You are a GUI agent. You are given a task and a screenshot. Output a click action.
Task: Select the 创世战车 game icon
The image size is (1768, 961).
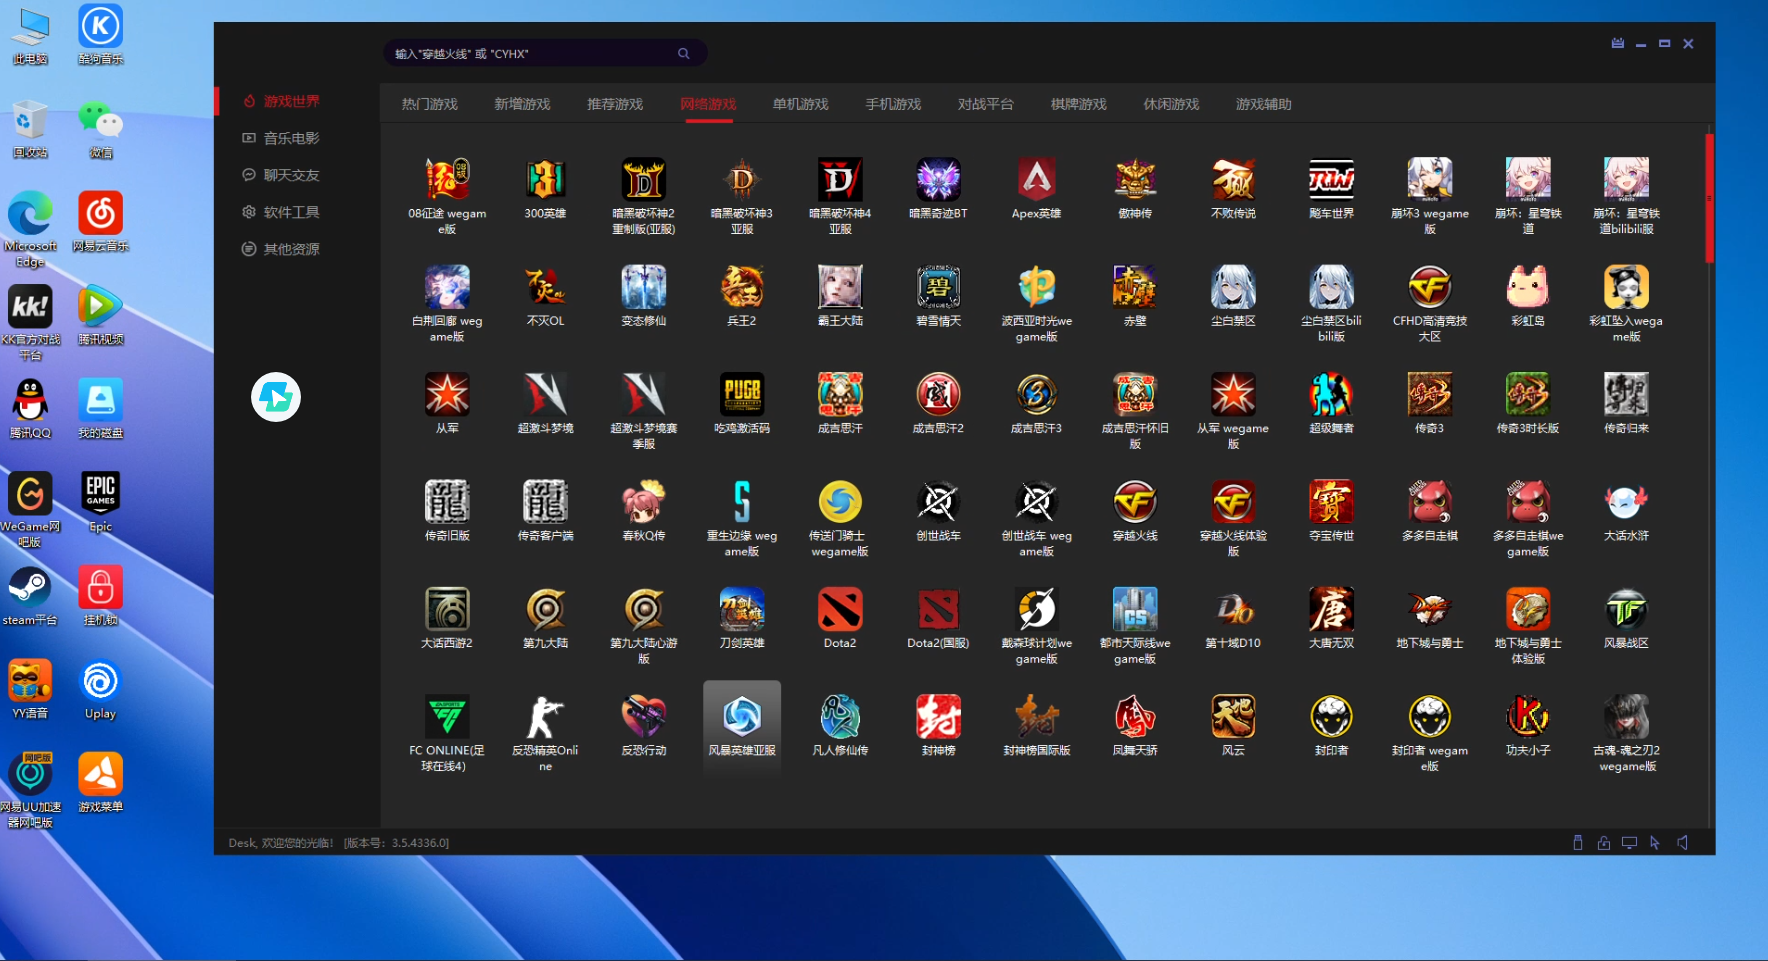pyautogui.click(x=938, y=502)
